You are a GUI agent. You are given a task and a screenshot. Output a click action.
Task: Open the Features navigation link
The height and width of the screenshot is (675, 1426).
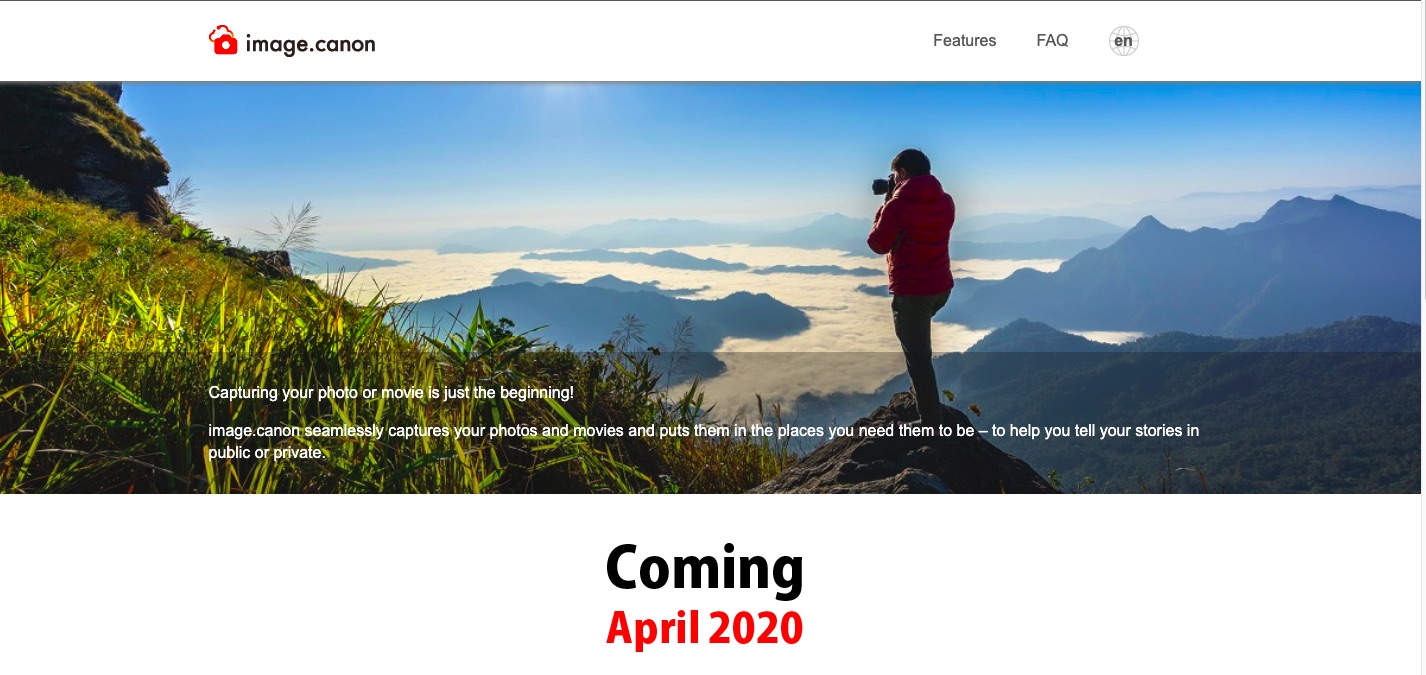[x=964, y=41]
